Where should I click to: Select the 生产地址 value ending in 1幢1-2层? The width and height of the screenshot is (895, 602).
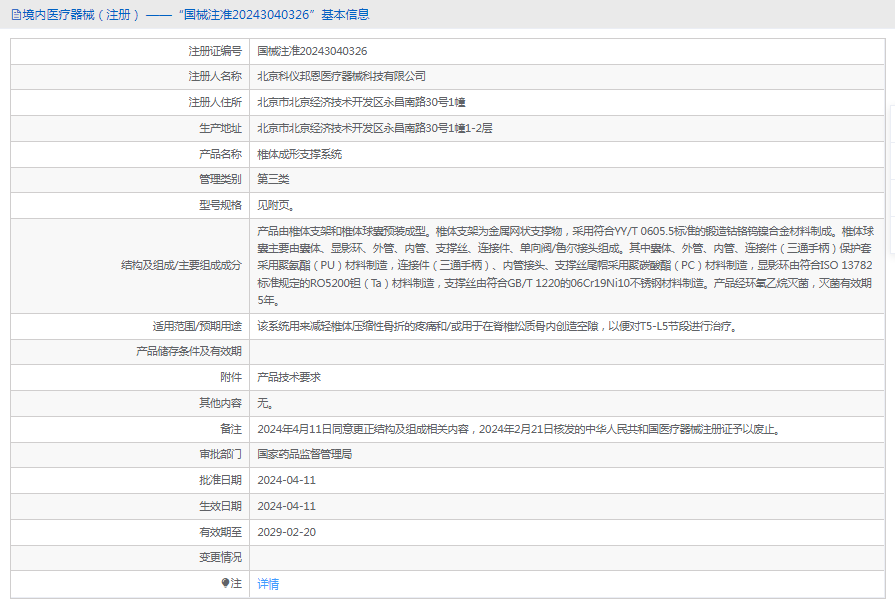375,128
